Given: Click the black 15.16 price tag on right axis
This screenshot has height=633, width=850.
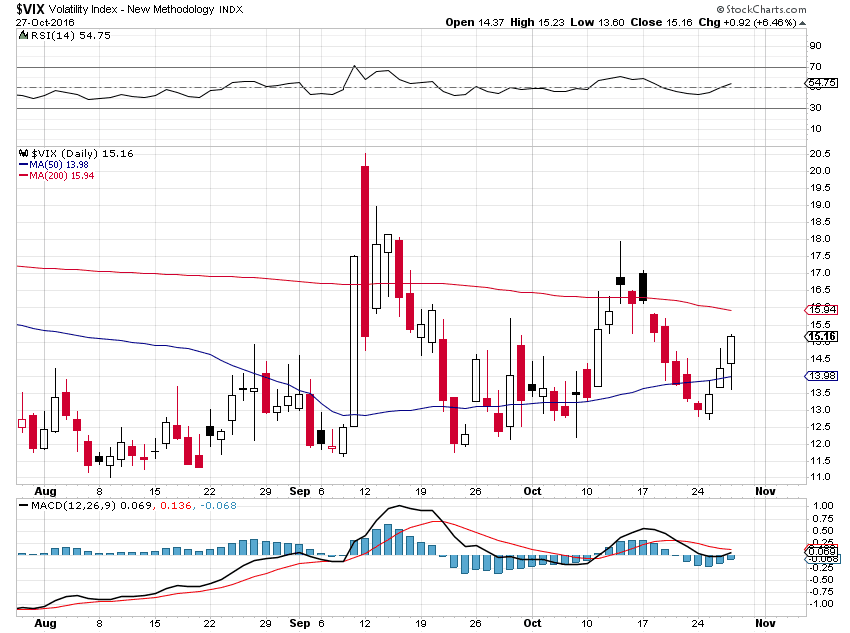Looking at the screenshot, I should click(822, 337).
